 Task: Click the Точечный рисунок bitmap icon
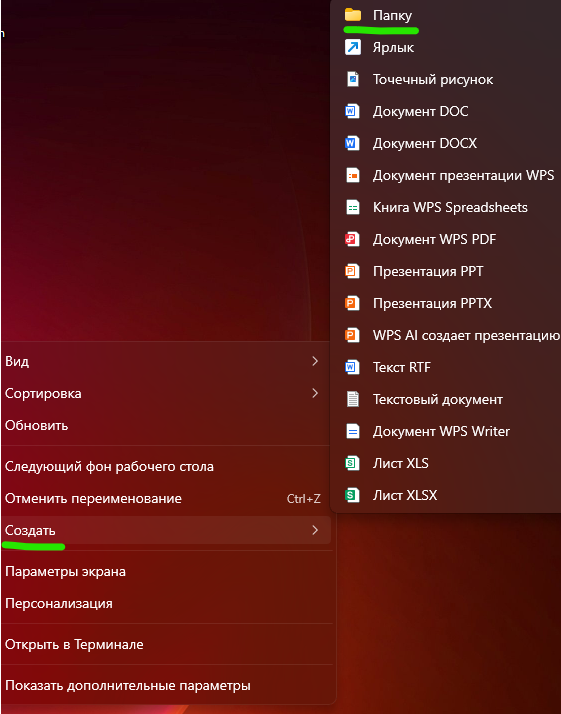(352, 79)
